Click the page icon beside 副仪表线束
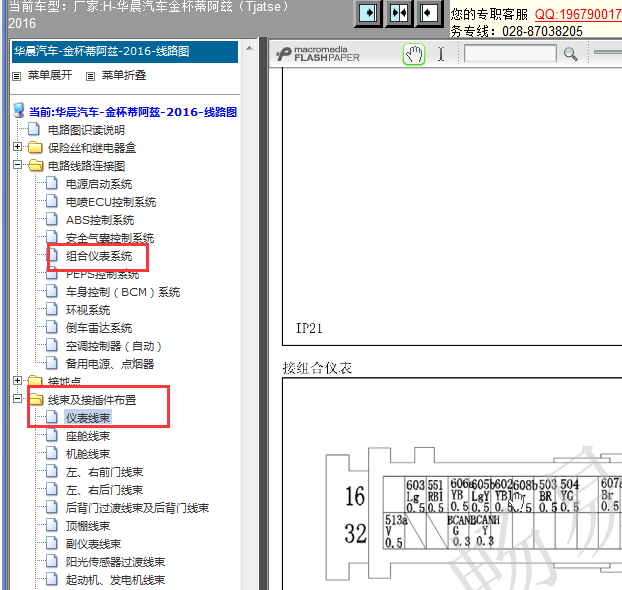 click(52, 543)
